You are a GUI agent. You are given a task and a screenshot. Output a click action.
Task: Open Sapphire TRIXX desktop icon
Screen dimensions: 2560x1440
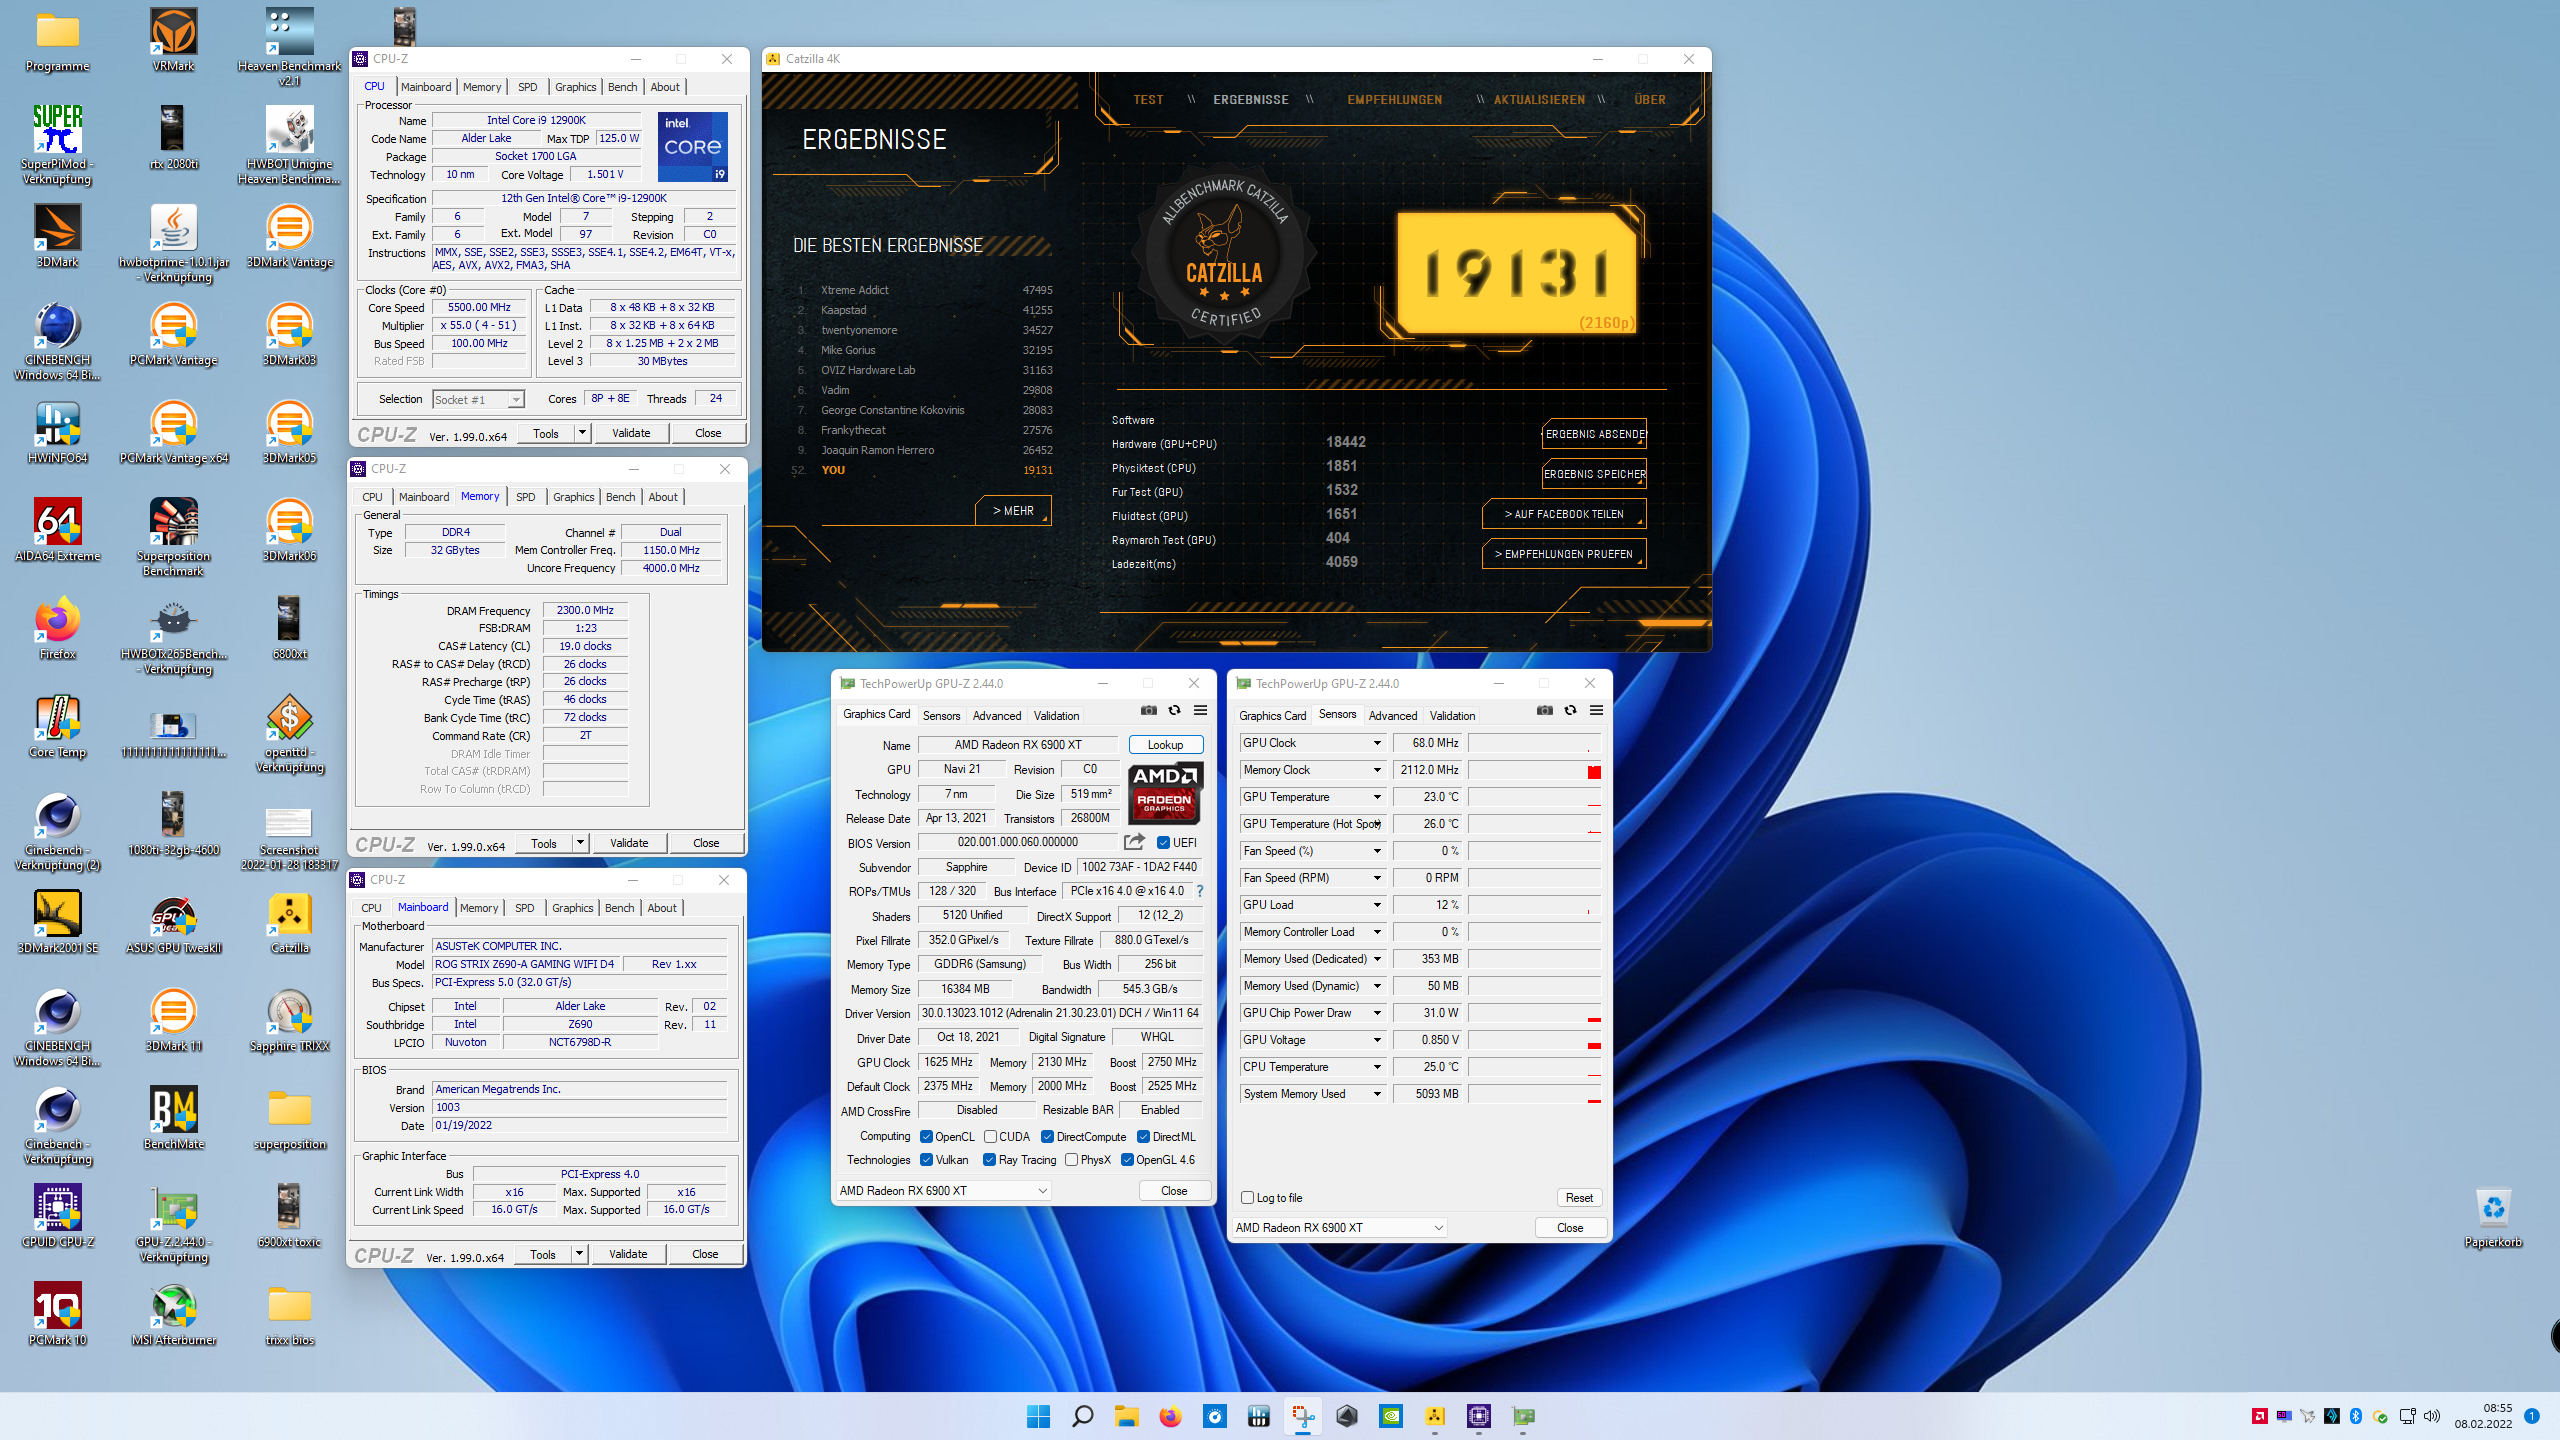pos(289,1020)
